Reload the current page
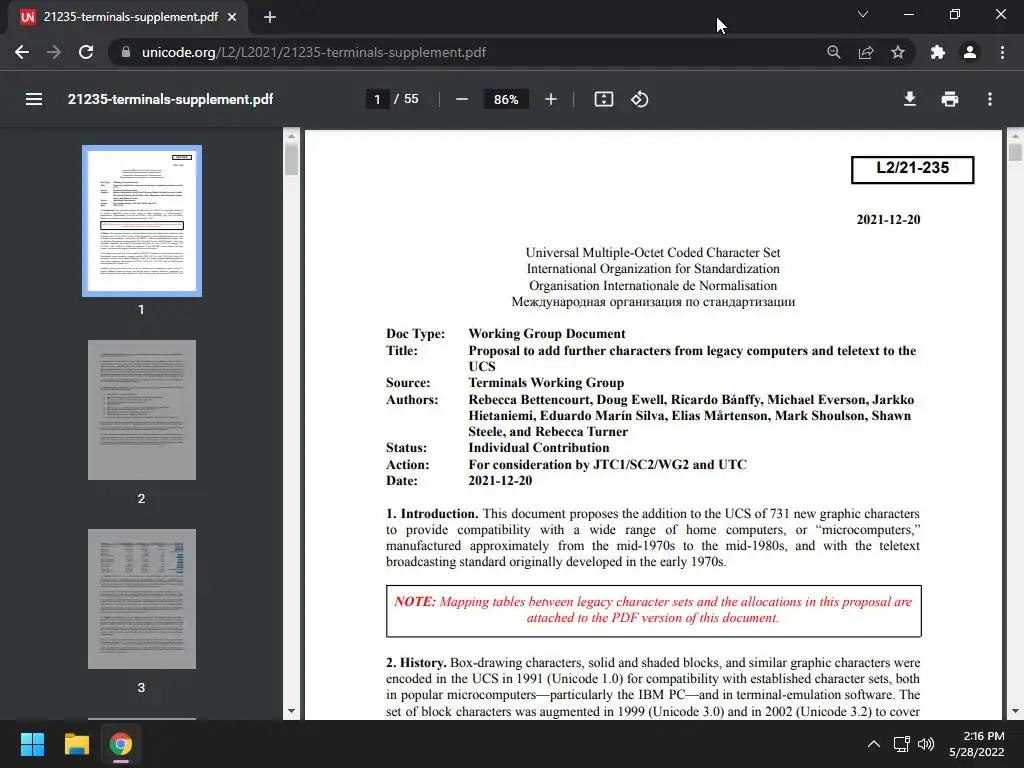Image resolution: width=1024 pixels, height=768 pixels. (86, 52)
